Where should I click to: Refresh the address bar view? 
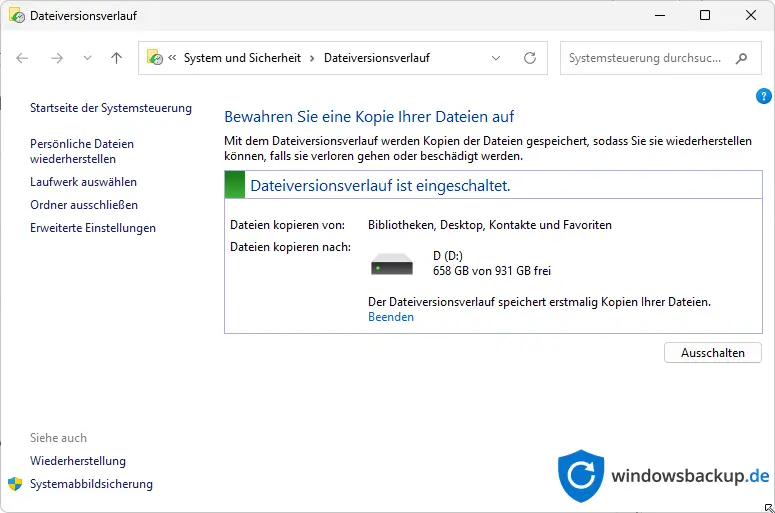[530, 58]
